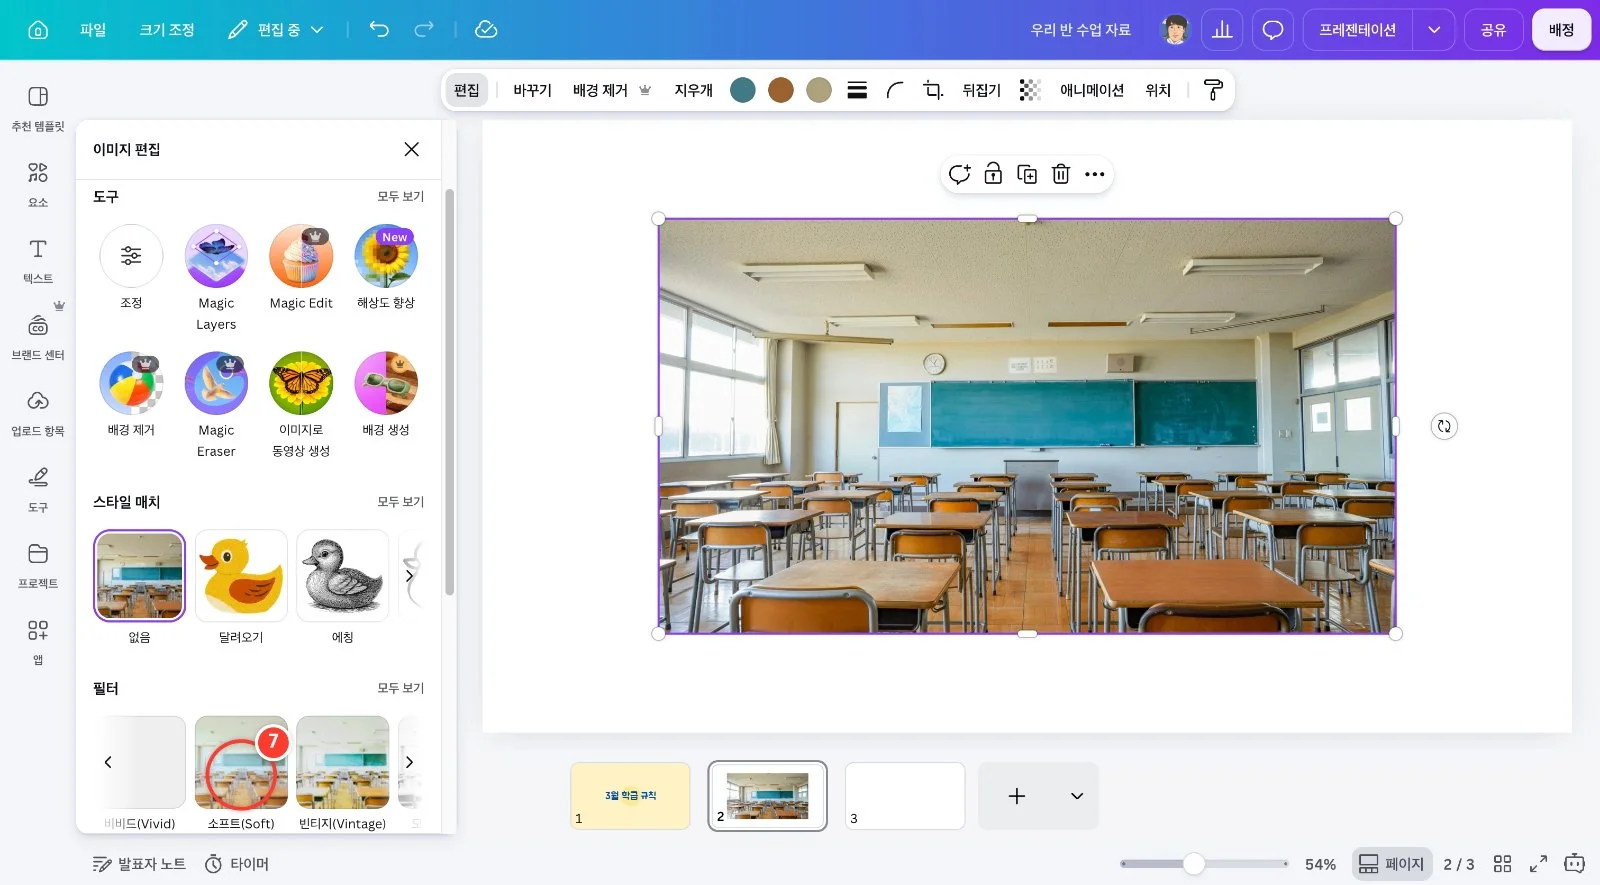Image resolution: width=1600 pixels, height=885 pixels.
Task: Undo the last action
Action: [379, 29]
